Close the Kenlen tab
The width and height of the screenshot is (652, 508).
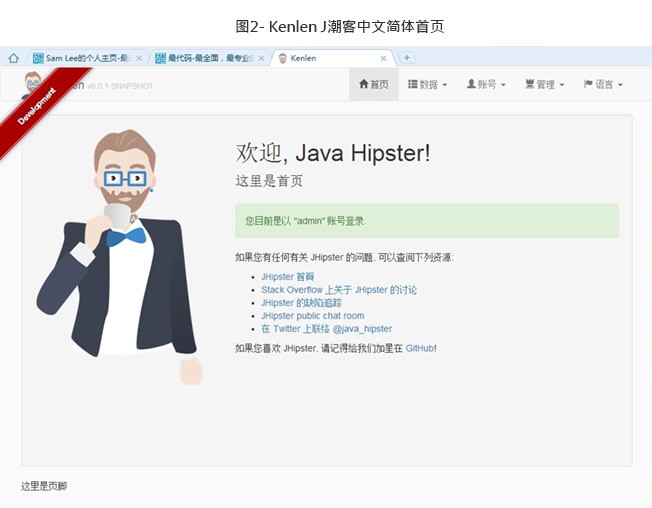(x=383, y=58)
